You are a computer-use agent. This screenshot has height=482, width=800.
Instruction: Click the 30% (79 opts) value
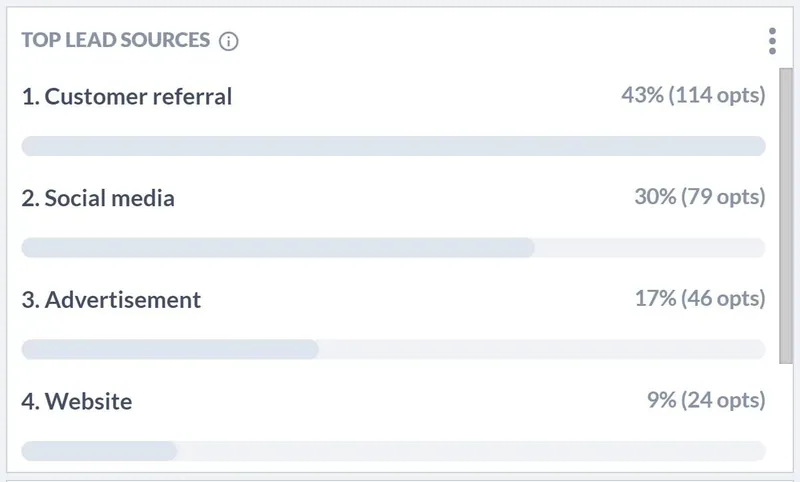pos(700,196)
